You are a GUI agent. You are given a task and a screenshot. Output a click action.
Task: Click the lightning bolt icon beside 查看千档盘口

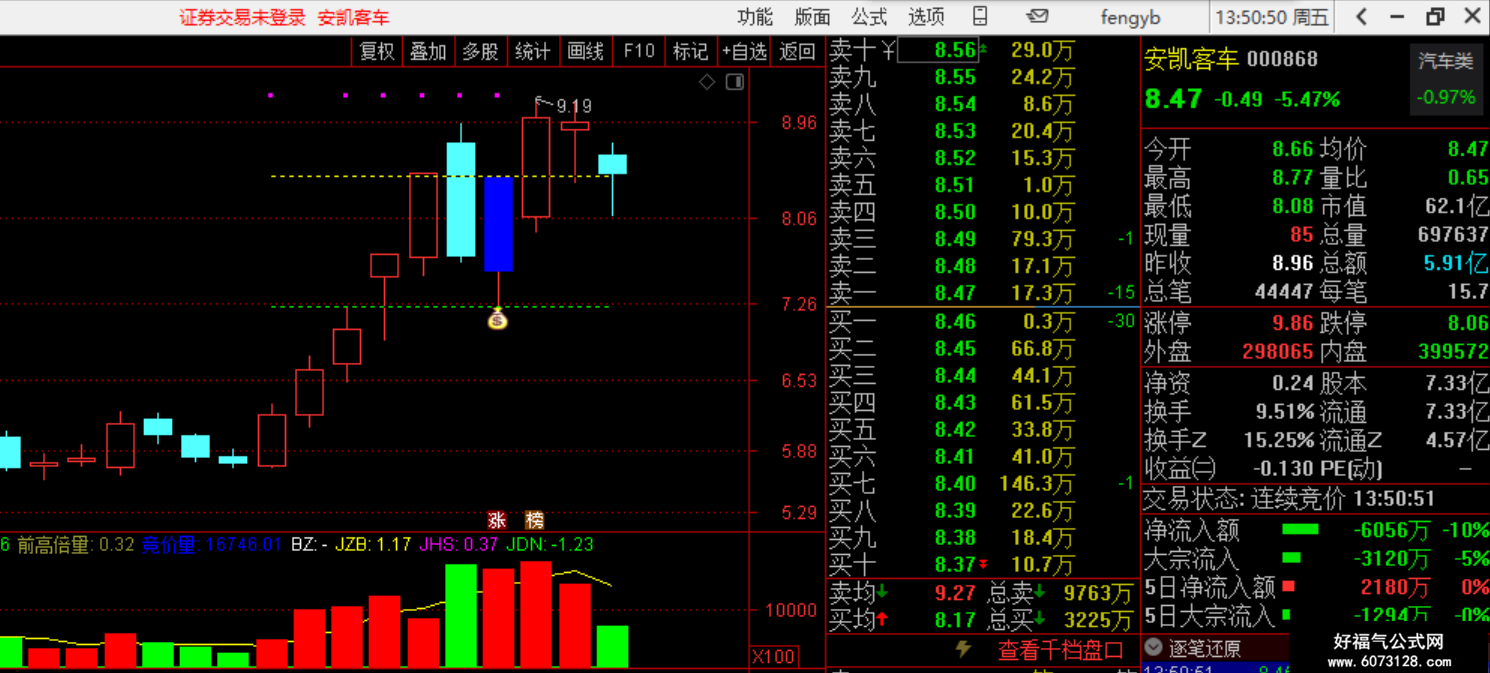click(963, 649)
